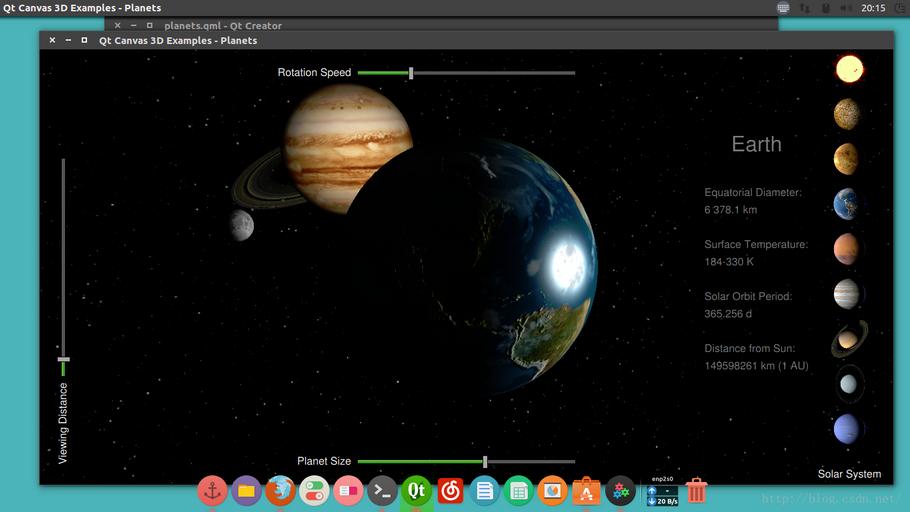
Task: Click the Rotation Speed slider handle
Action: point(411,73)
